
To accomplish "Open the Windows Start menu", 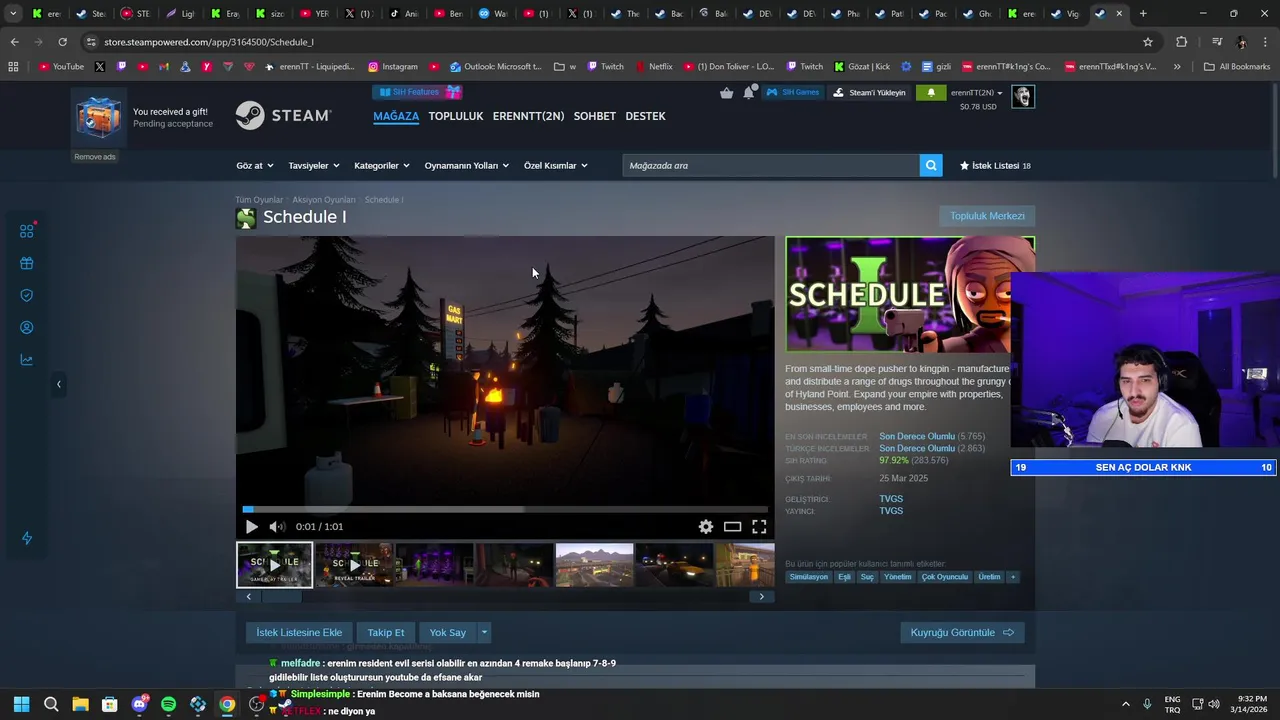I will (21, 704).
